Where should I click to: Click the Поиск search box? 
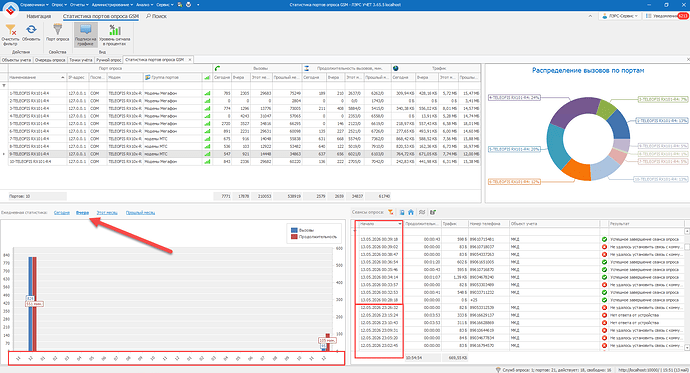(x=157, y=16)
